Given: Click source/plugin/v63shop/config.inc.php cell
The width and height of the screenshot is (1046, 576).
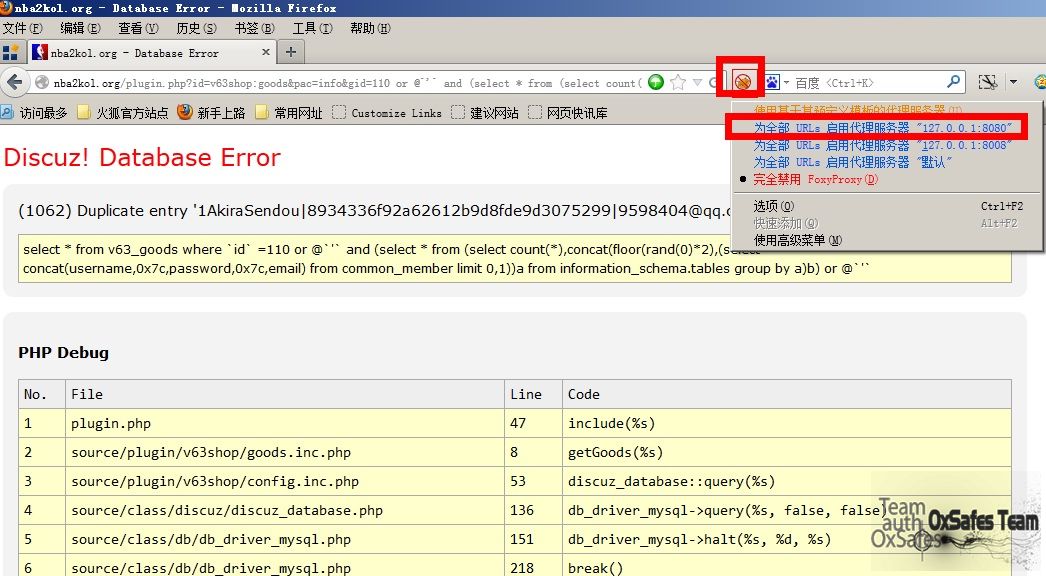Looking at the screenshot, I should click(x=285, y=481).
